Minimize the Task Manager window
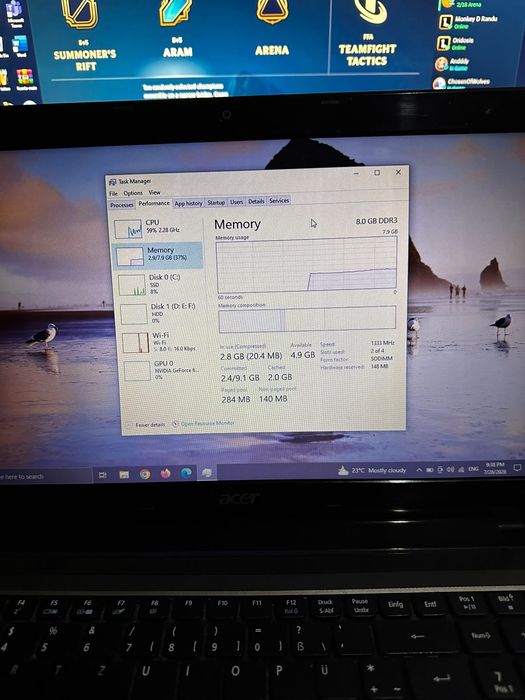The height and width of the screenshot is (700, 525). [x=356, y=173]
